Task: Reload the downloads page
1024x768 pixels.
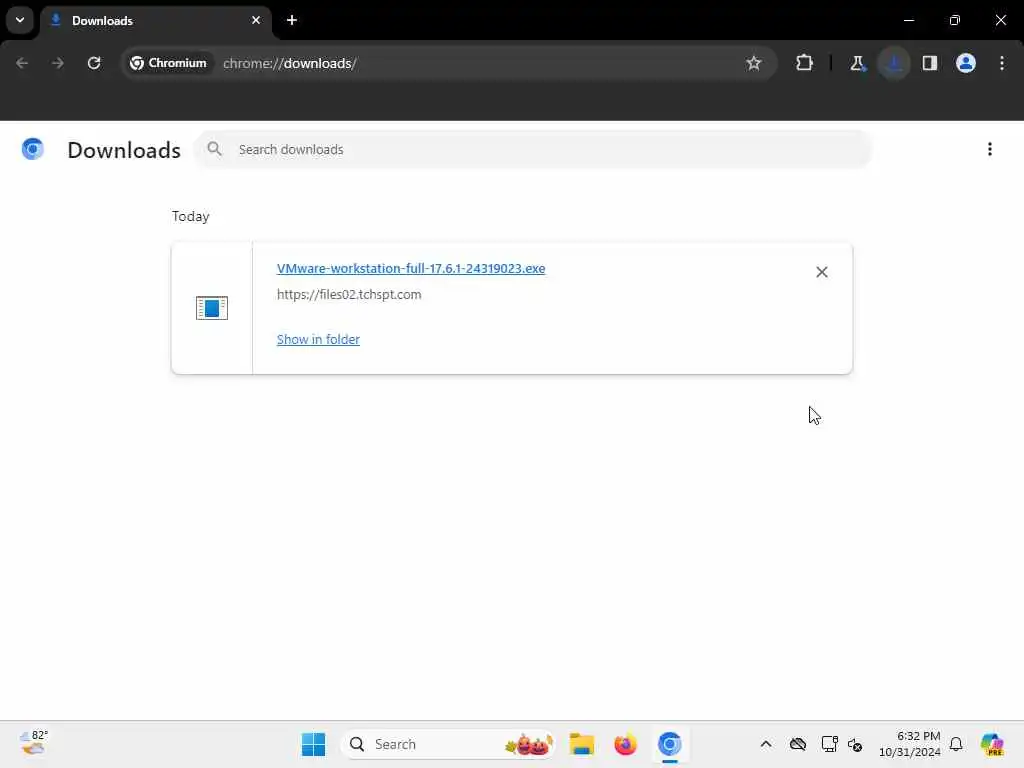Action: pos(94,63)
